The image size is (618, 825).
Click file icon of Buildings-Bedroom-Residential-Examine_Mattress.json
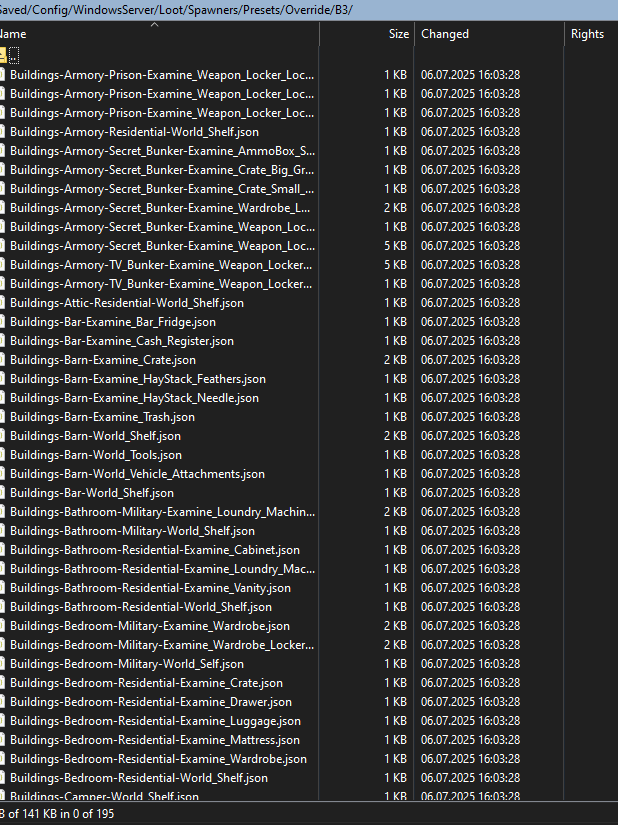[3, 740]
